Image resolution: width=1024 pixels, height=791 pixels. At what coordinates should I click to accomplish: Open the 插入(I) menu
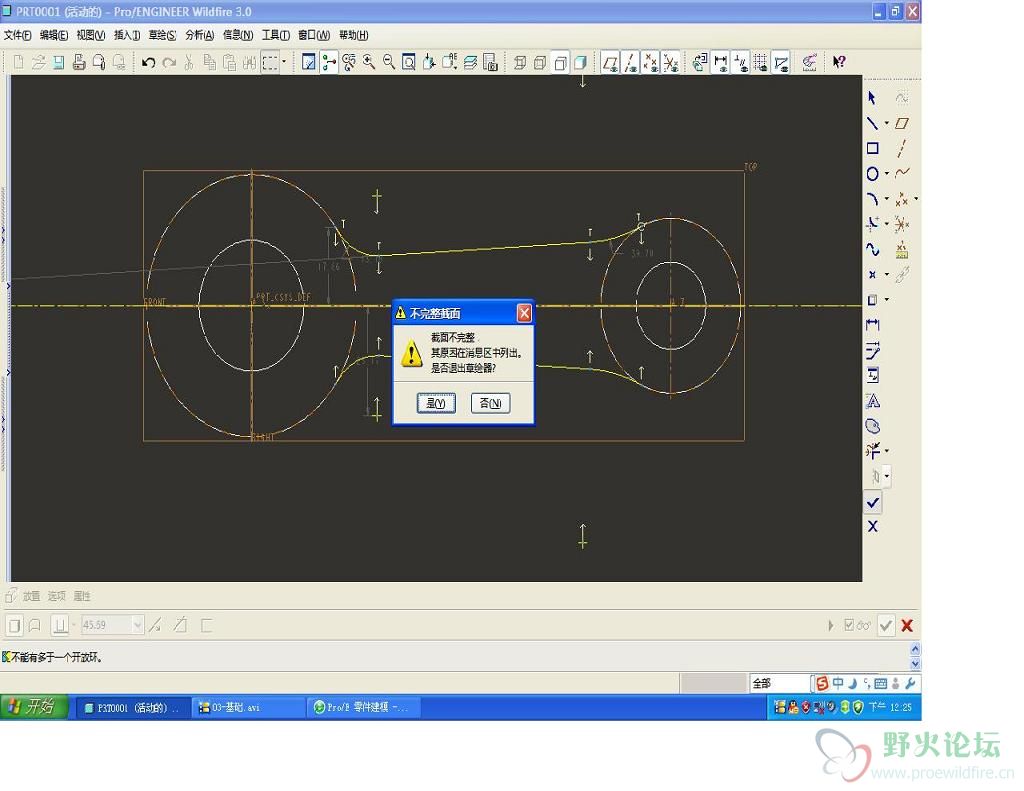[127, 35]
